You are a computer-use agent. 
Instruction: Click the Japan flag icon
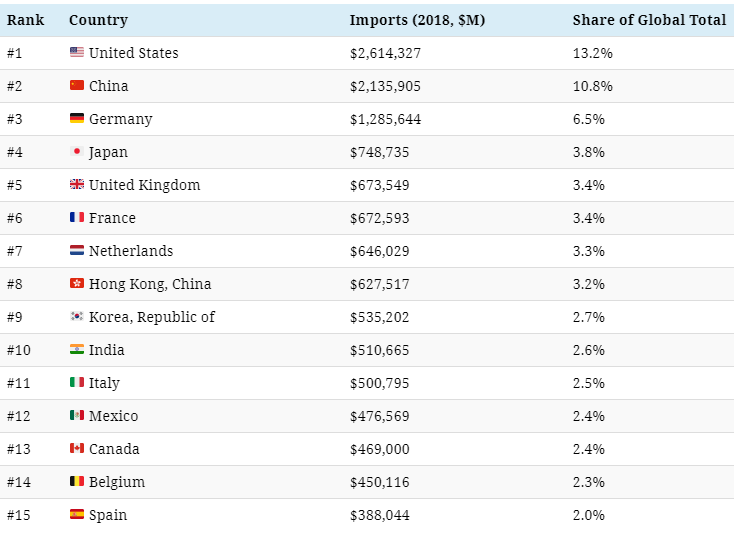[77, 151]
